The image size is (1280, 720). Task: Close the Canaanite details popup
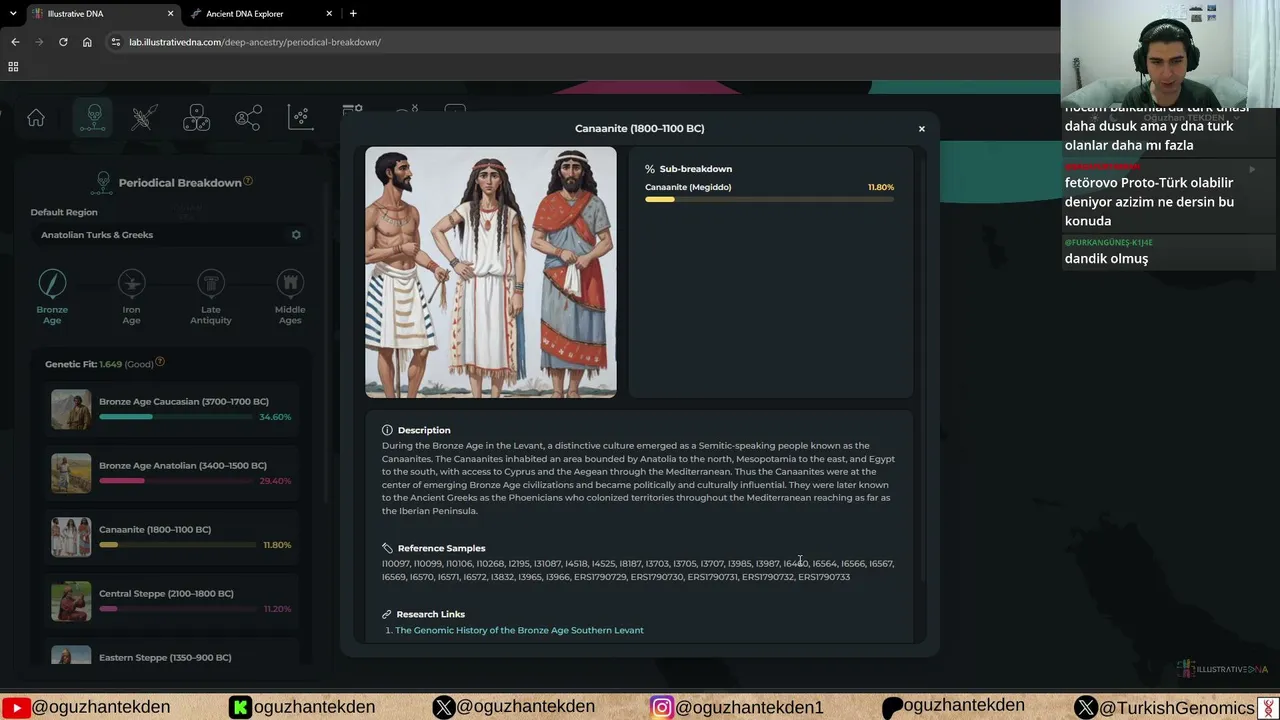tap(922, 129)
